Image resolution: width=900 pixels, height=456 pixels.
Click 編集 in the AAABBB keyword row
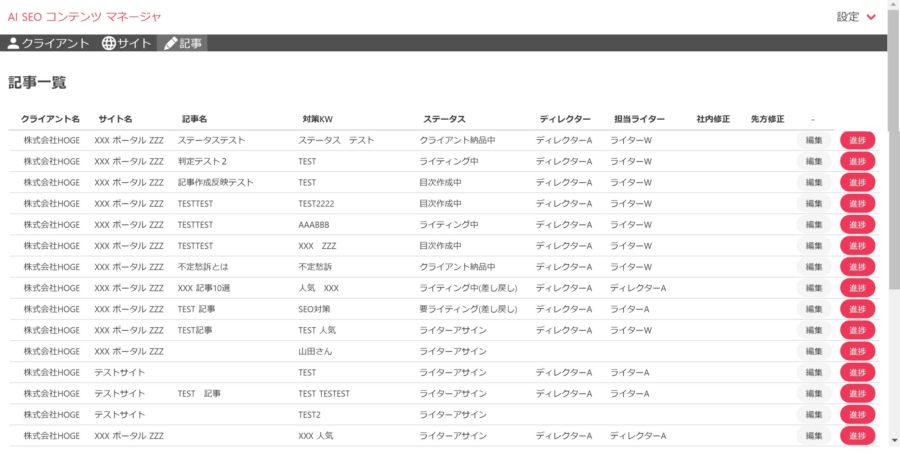point(814,225)
